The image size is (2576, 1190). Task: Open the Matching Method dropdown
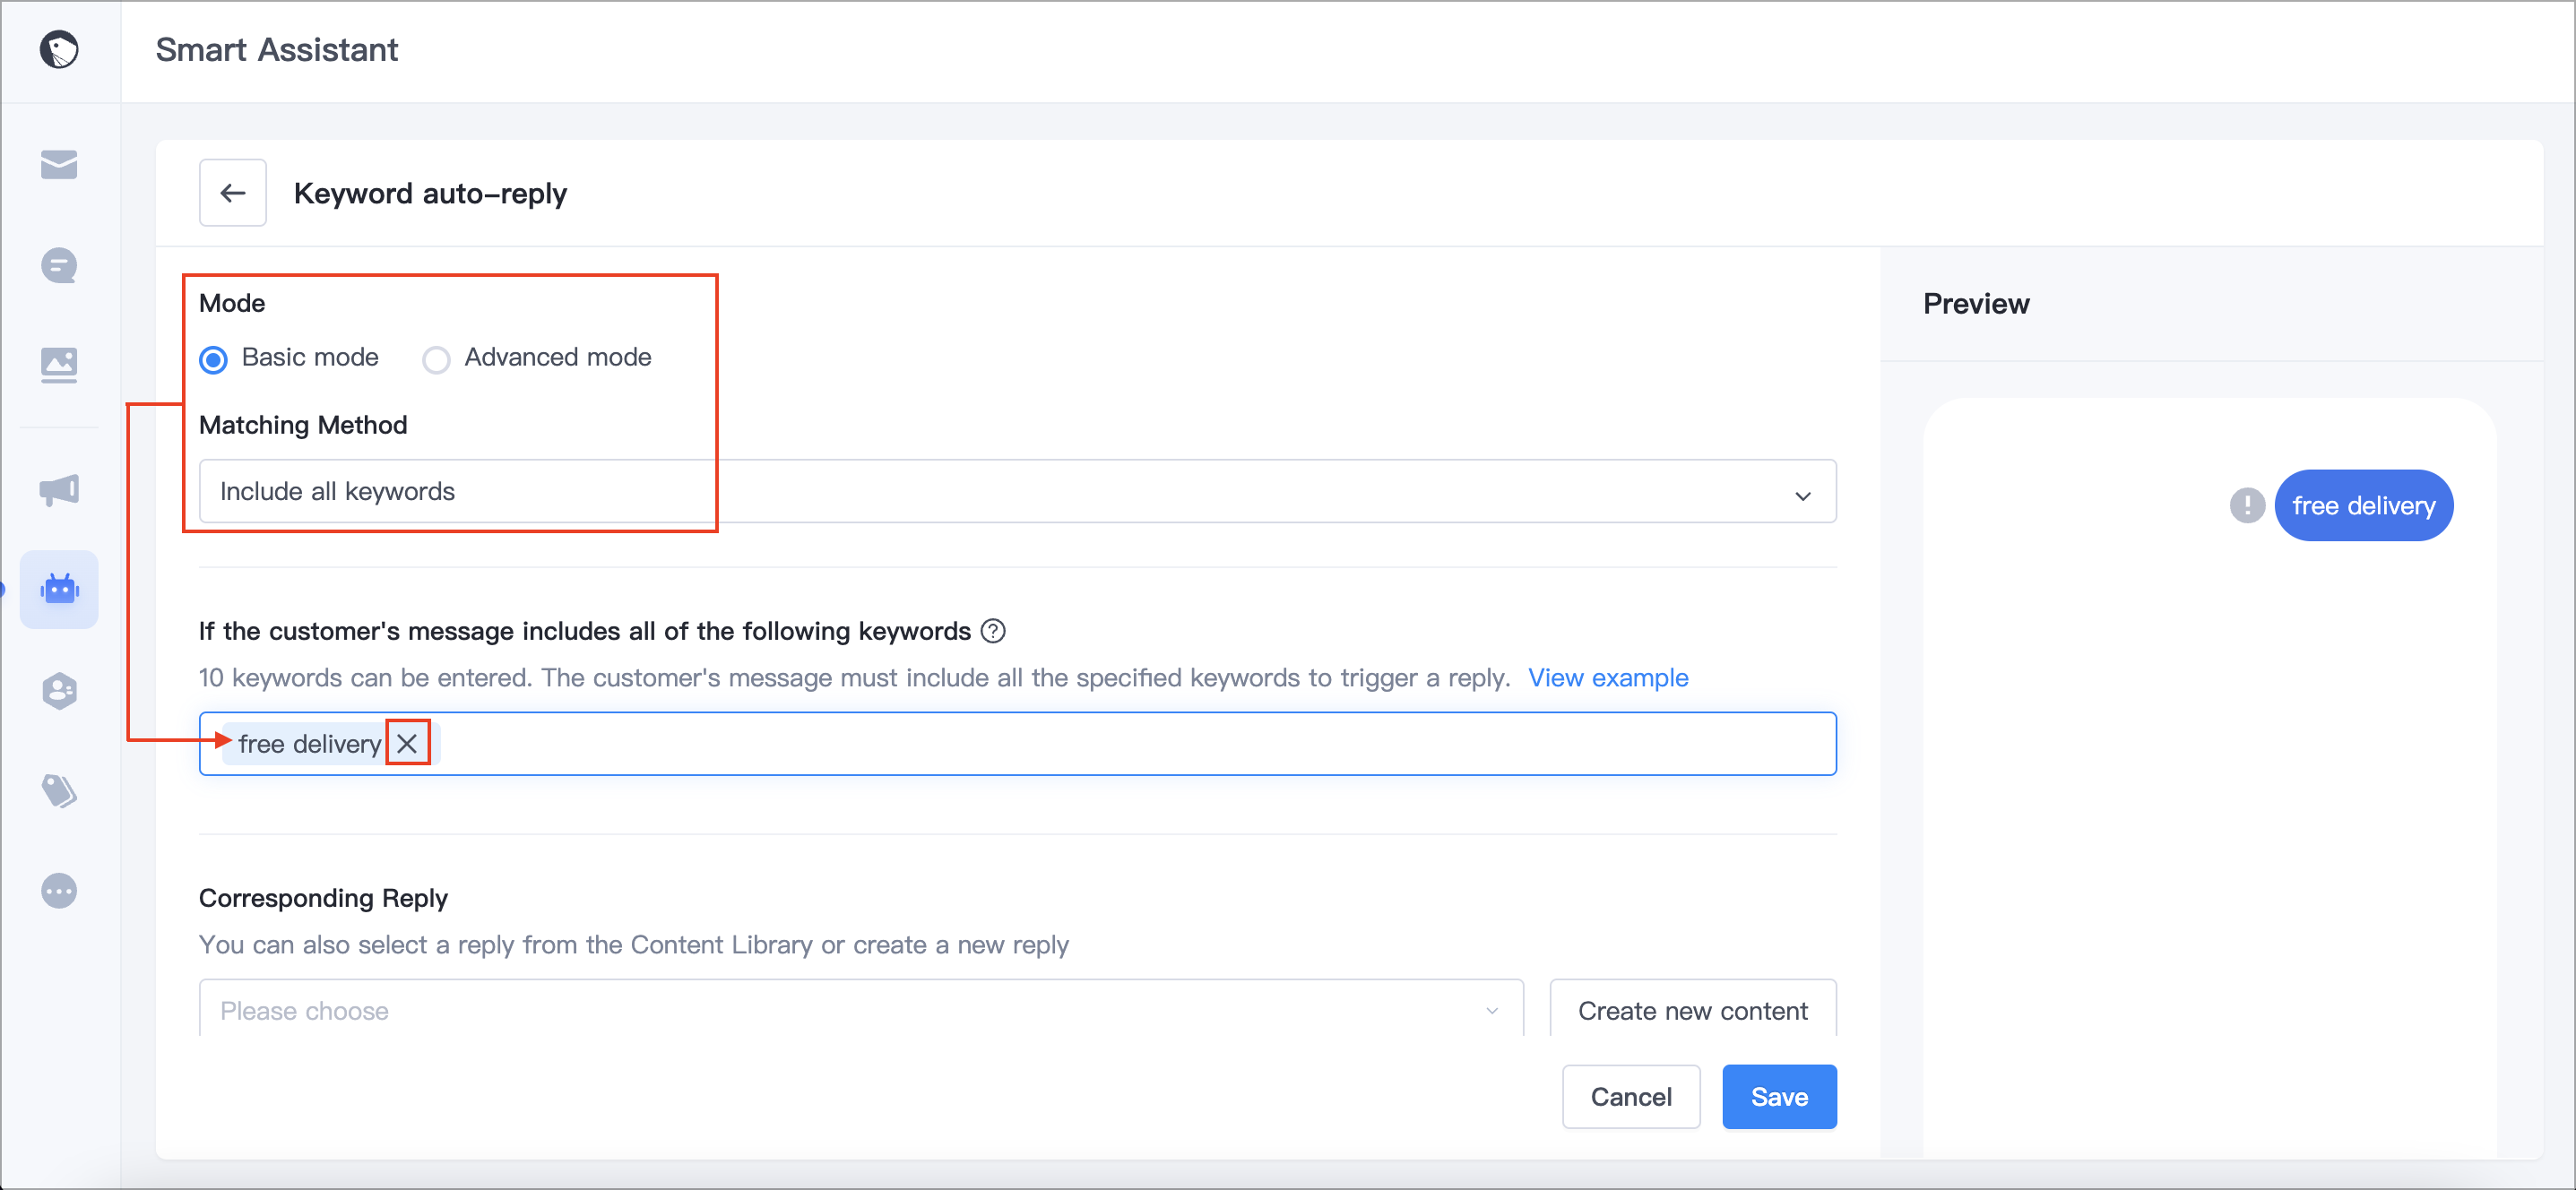click(x=1017, y=491)
